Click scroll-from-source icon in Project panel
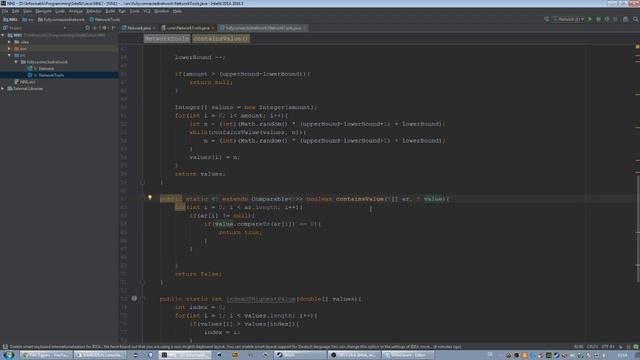This screenshot has width=640, height=360. tap(87, 28)
